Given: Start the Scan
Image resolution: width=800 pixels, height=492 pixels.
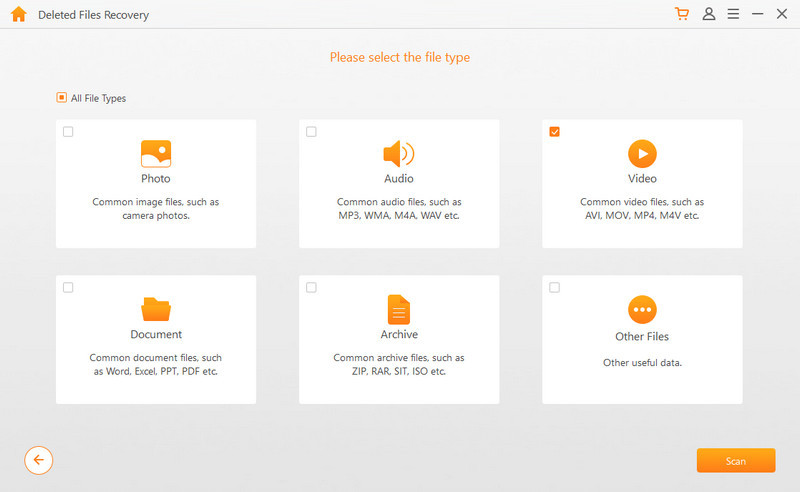Looking at the screenshot, I should [736, 461].
